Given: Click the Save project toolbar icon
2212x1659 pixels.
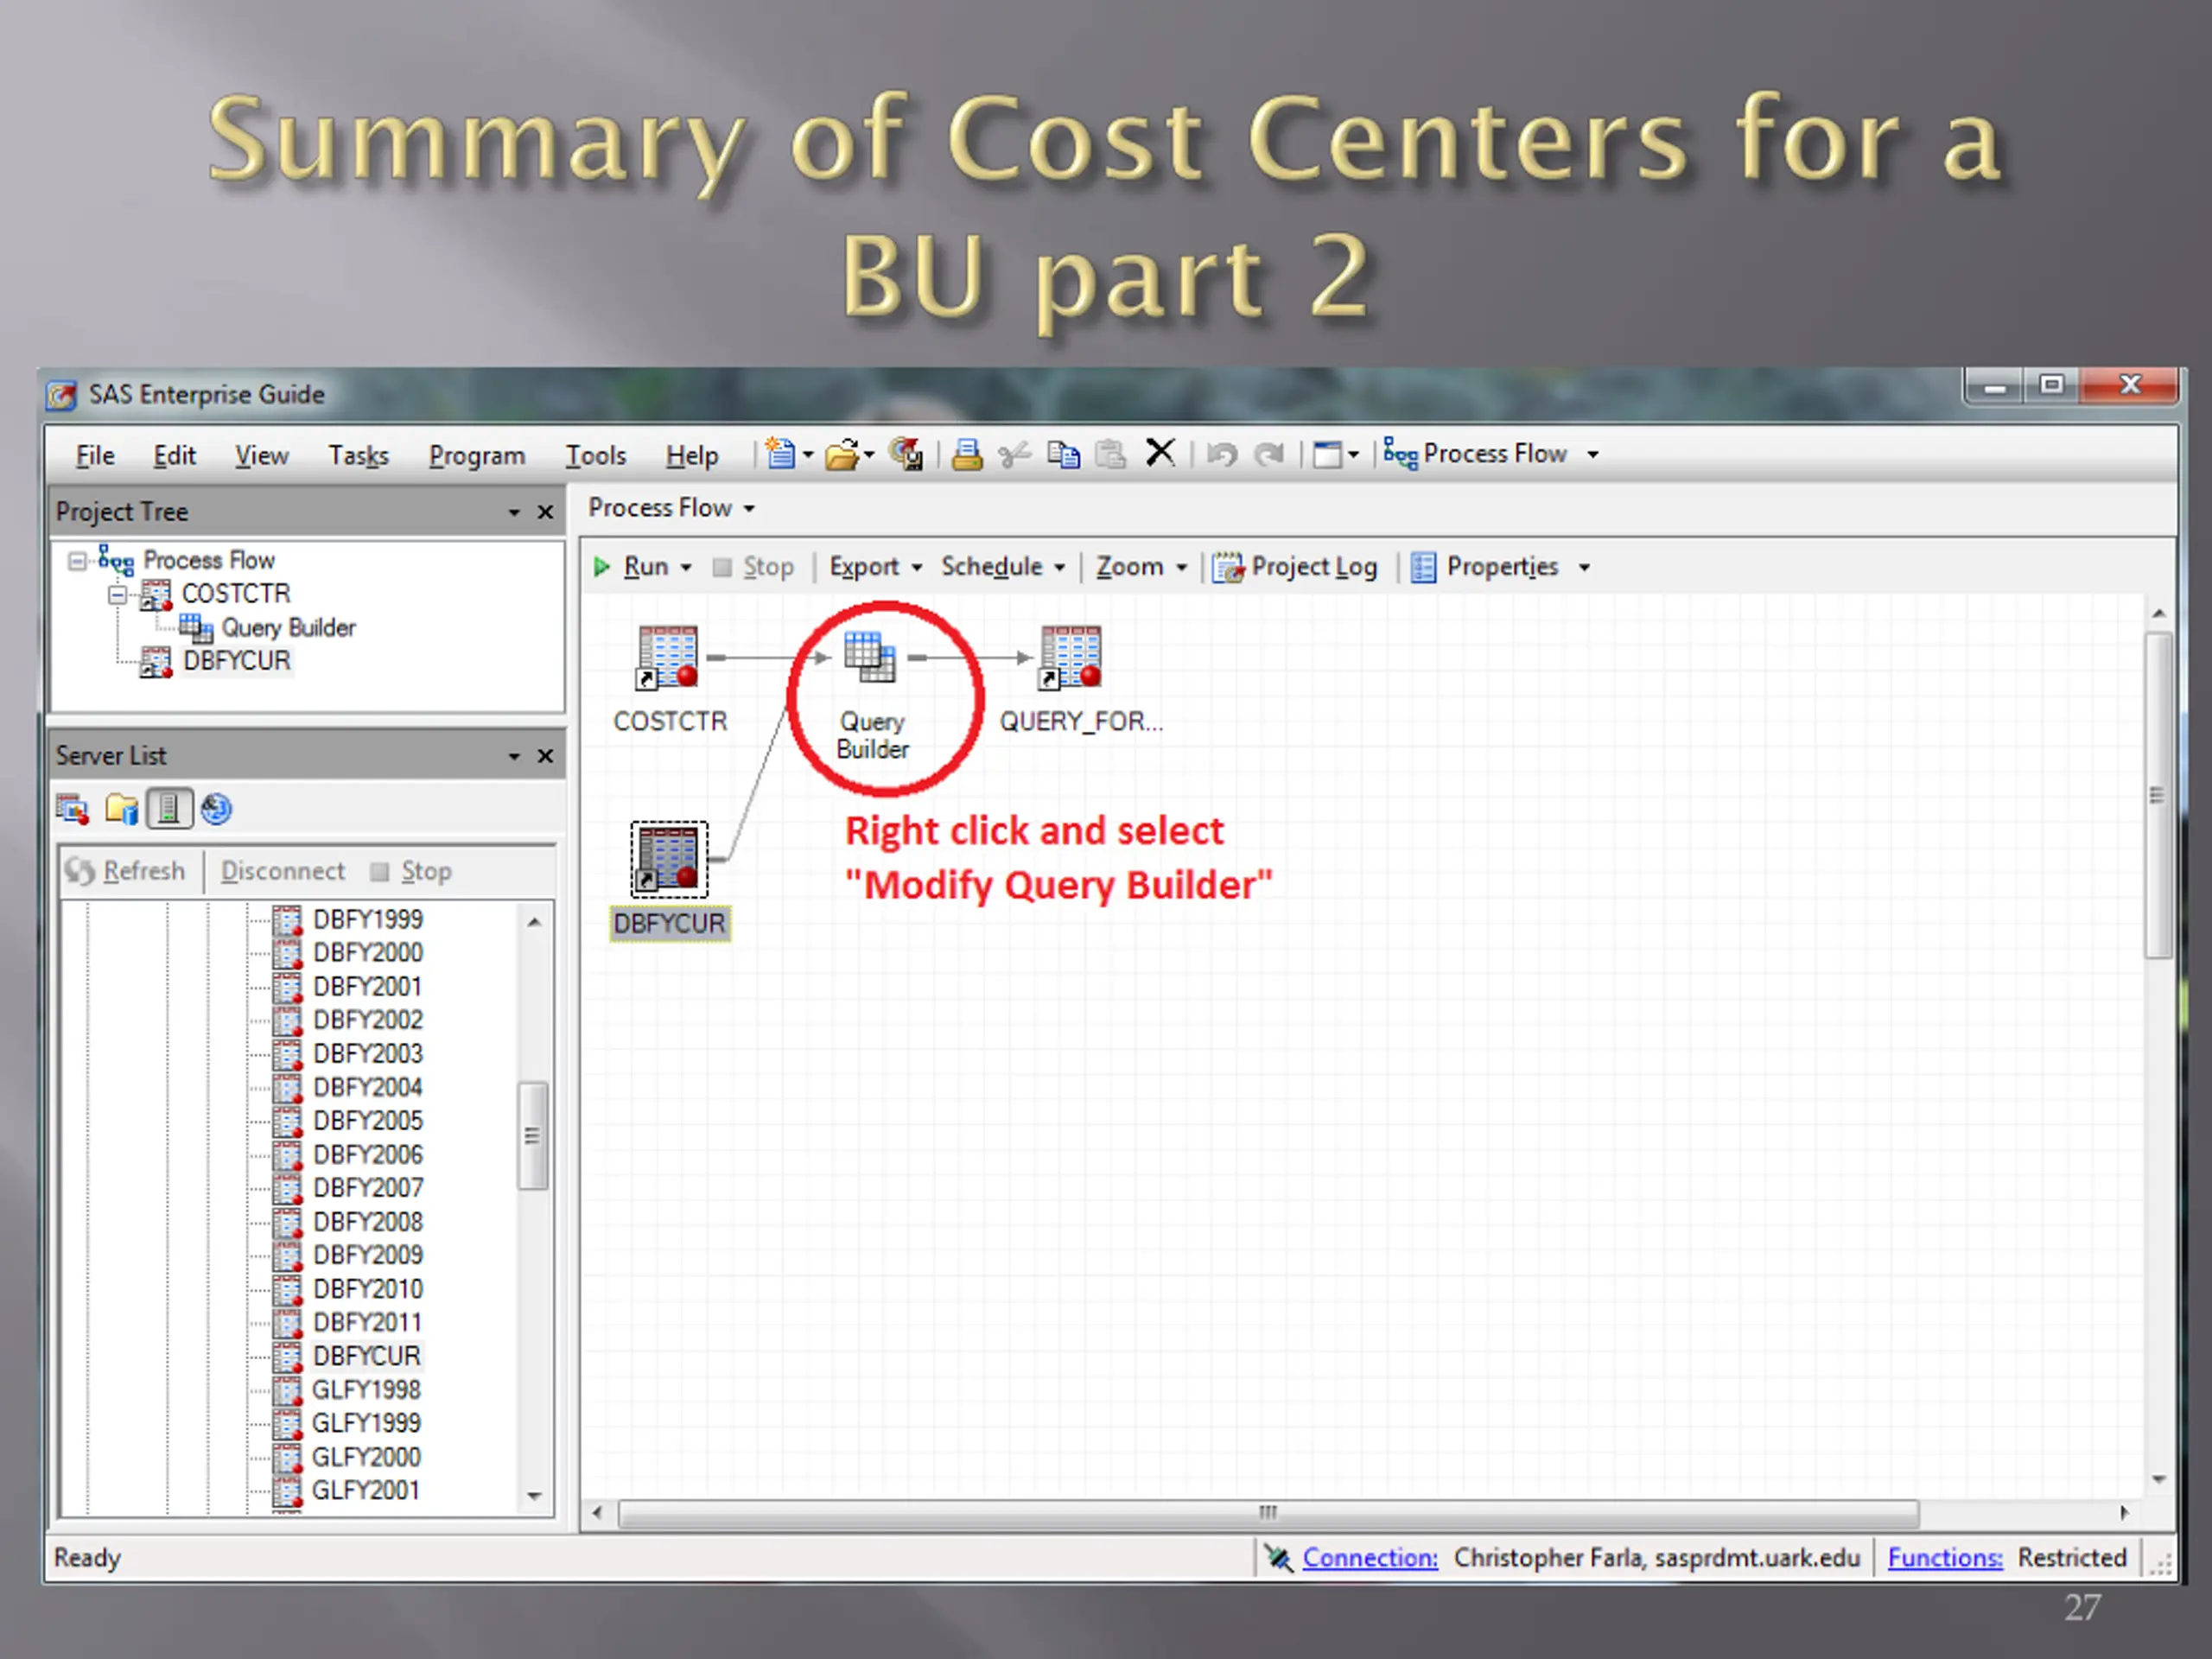Looking at the screenshot, I should (x=906, y=454).
